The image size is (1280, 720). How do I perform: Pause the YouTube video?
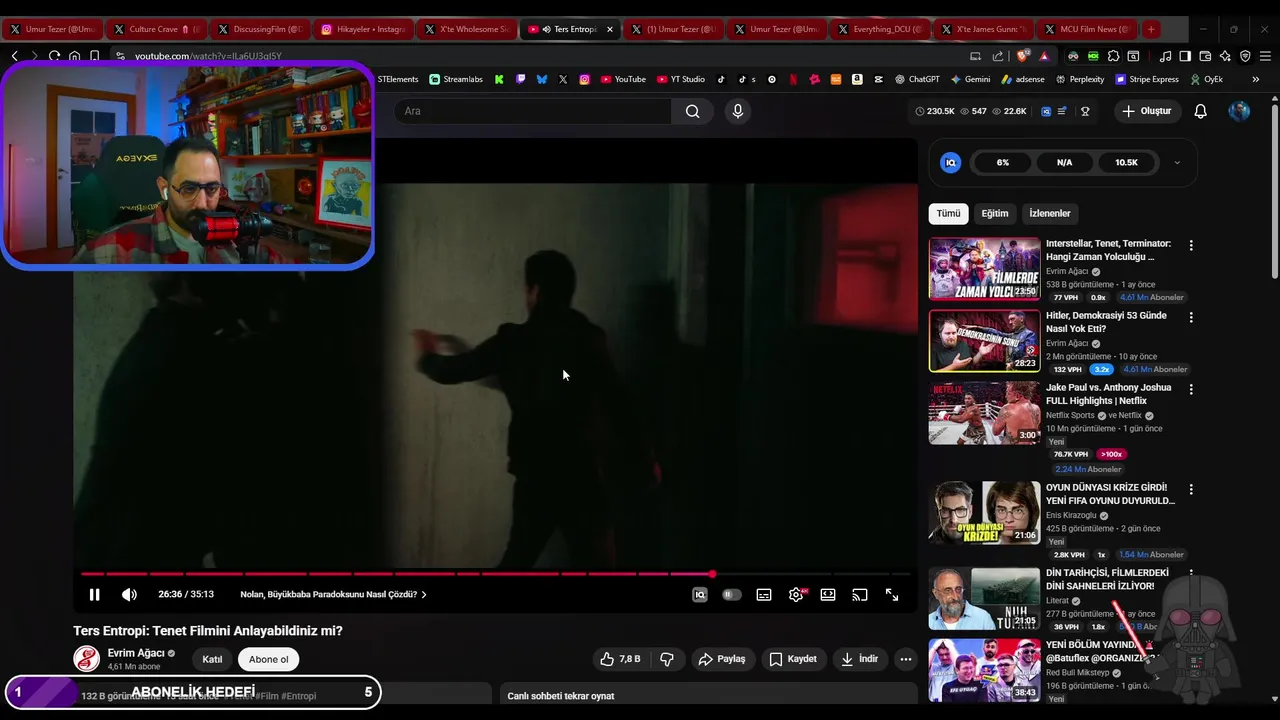(x=94, y=594)
